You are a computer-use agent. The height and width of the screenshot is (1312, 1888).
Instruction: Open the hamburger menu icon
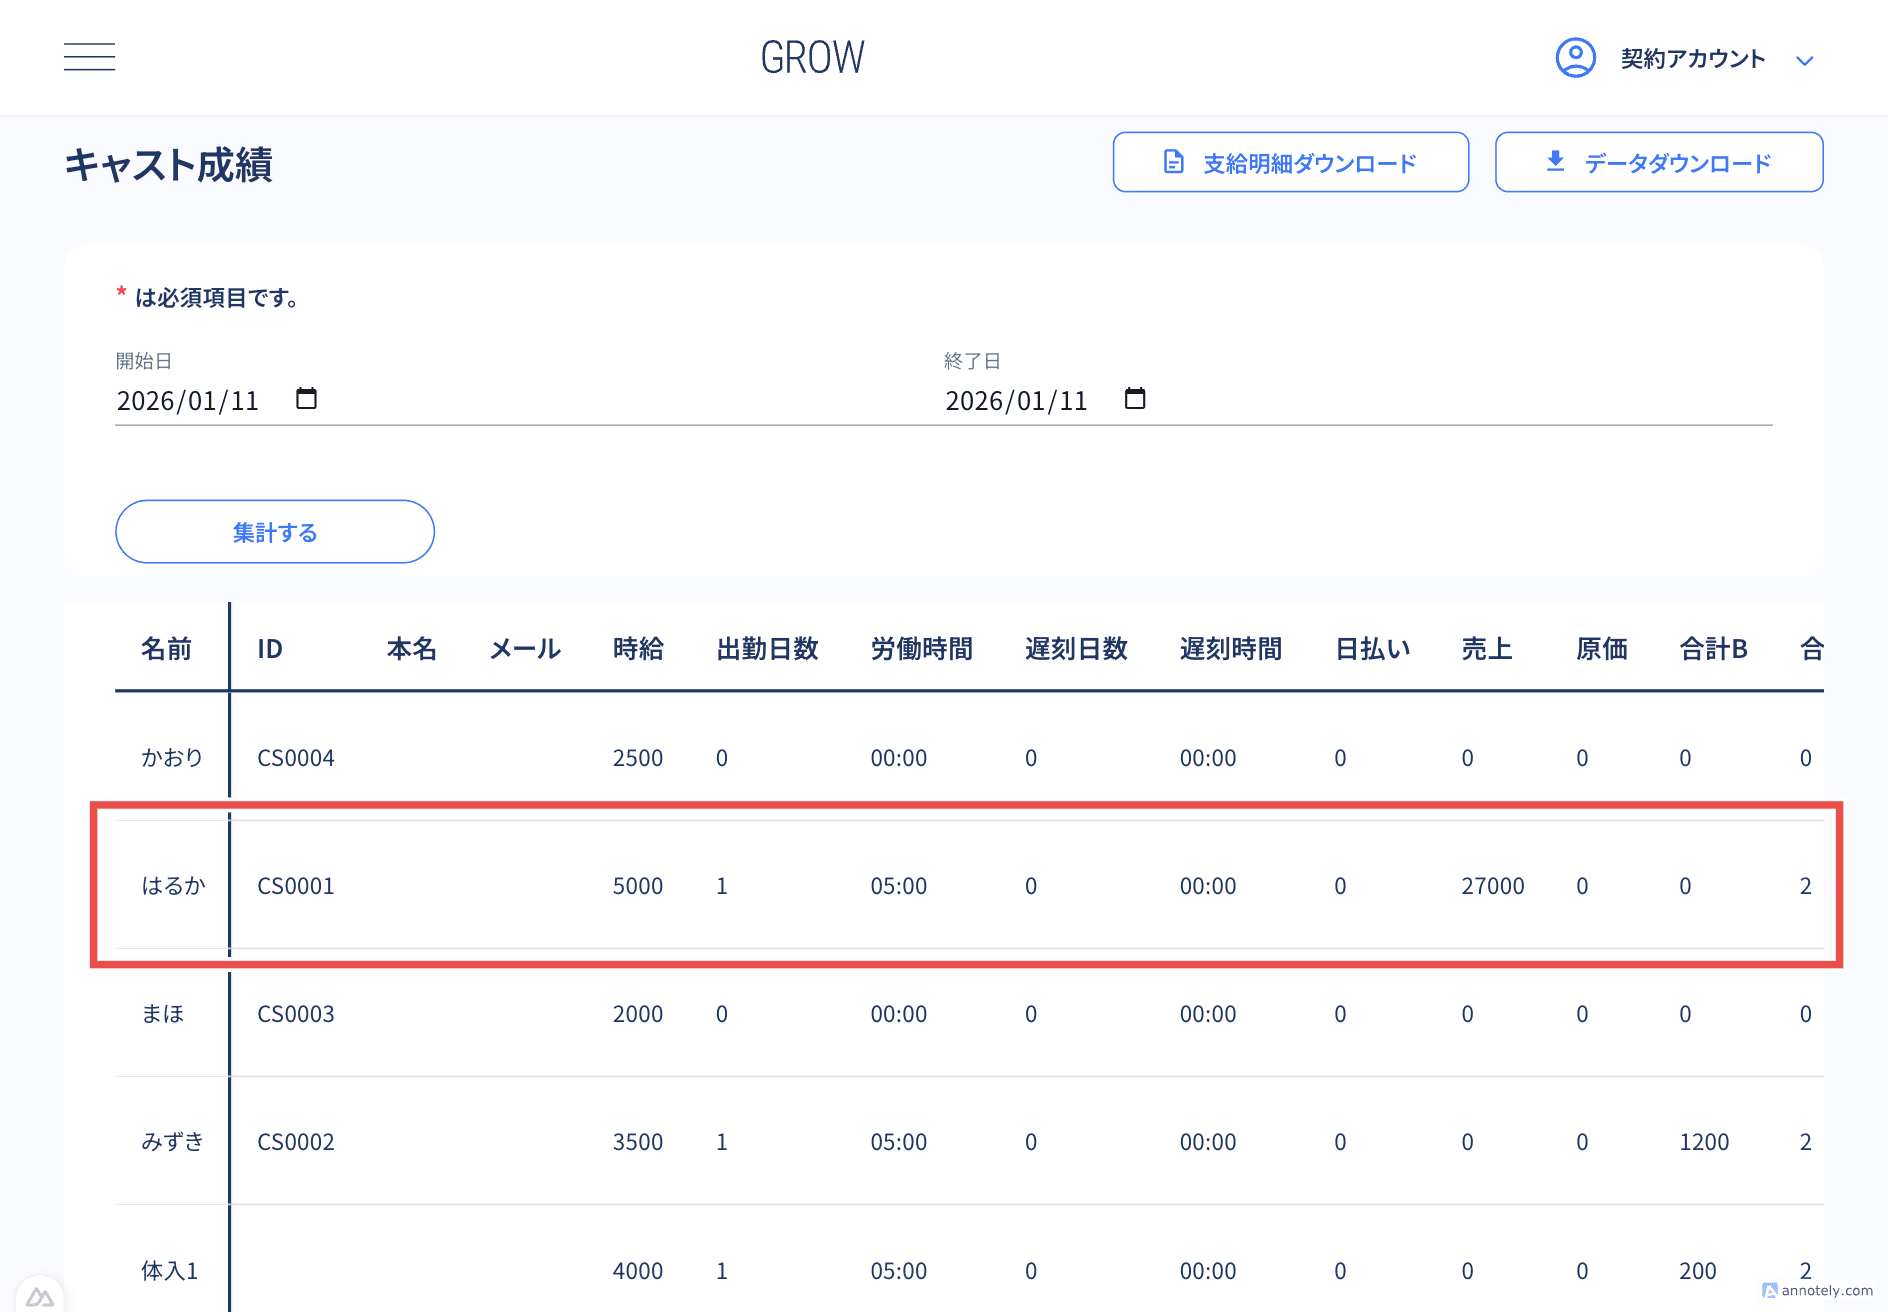coord(89,57)
